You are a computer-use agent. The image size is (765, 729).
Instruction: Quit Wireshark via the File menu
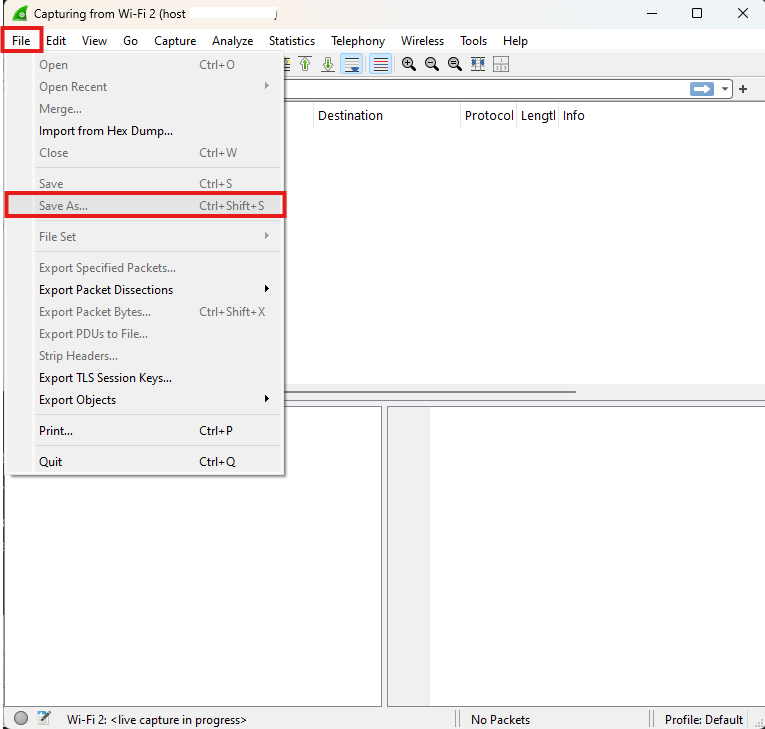tap(144, 462)
